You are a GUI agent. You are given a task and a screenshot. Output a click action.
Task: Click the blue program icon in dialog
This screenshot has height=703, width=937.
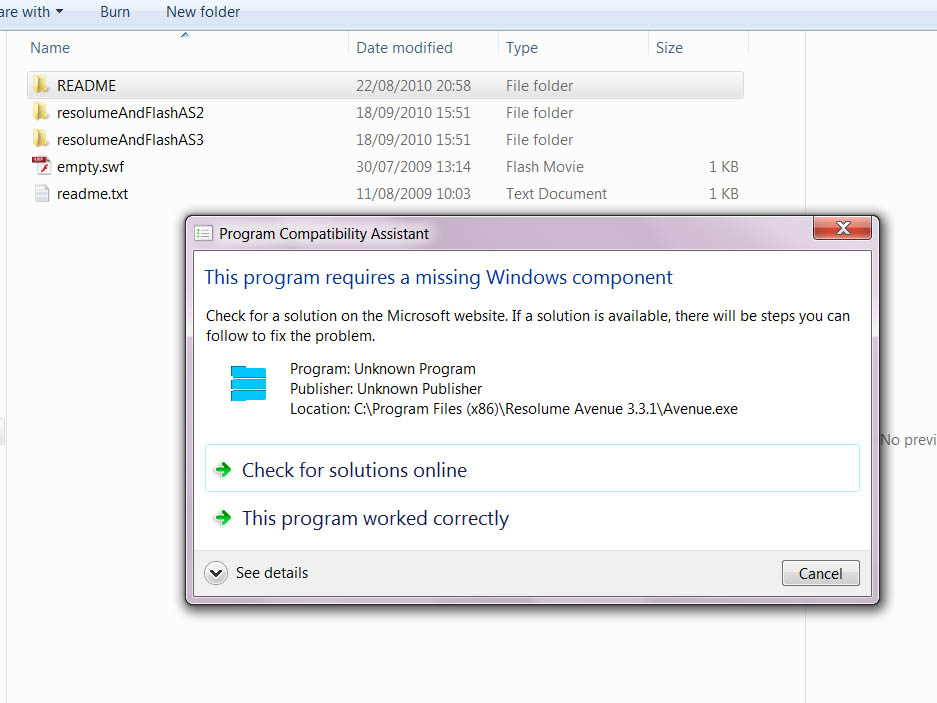click(x=248, y=383)
